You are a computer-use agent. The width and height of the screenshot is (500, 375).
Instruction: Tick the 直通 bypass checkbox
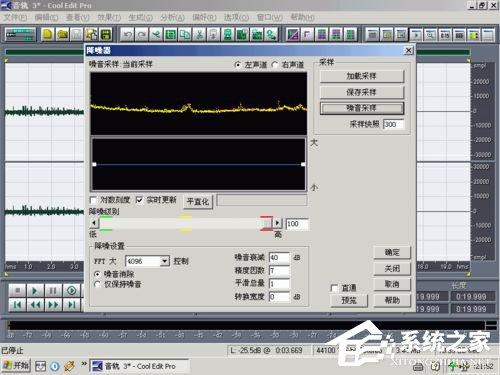[x=334, y=288]
